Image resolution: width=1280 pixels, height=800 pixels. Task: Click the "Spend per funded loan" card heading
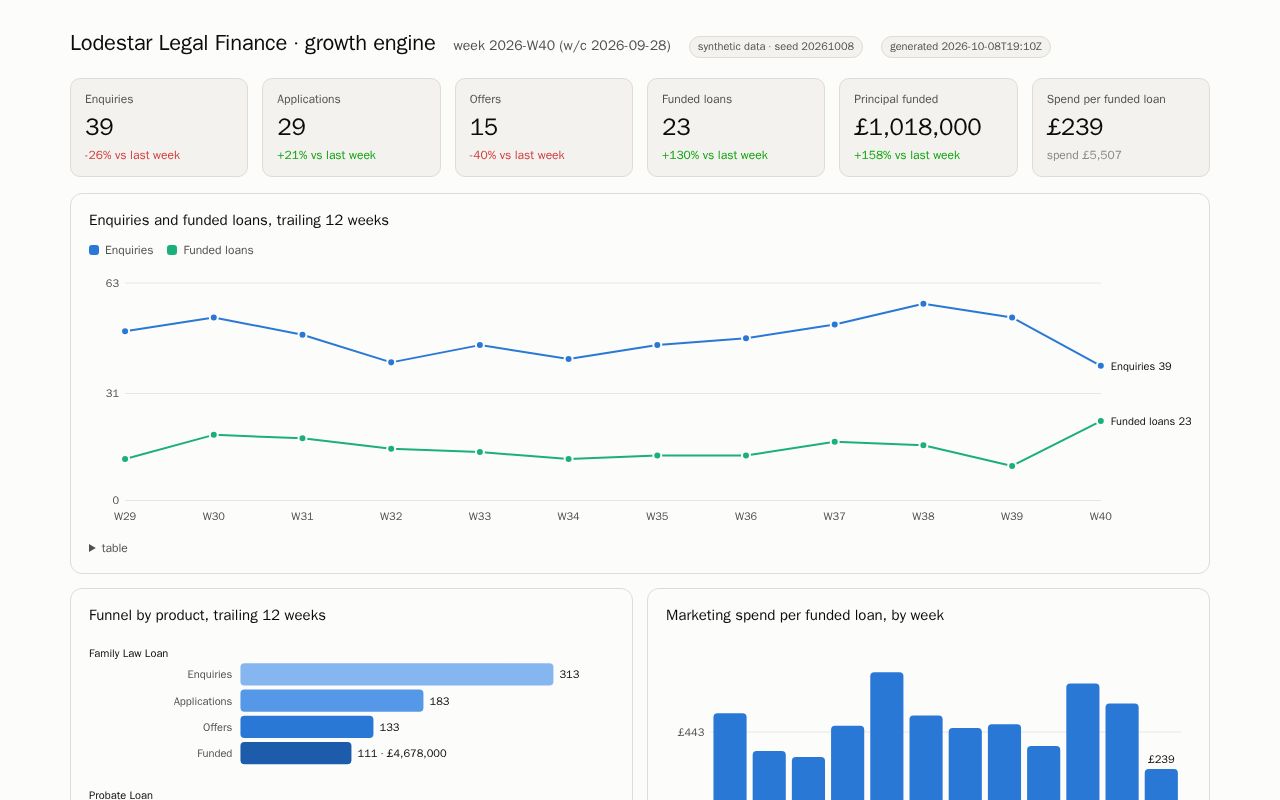pos(1106,99)
